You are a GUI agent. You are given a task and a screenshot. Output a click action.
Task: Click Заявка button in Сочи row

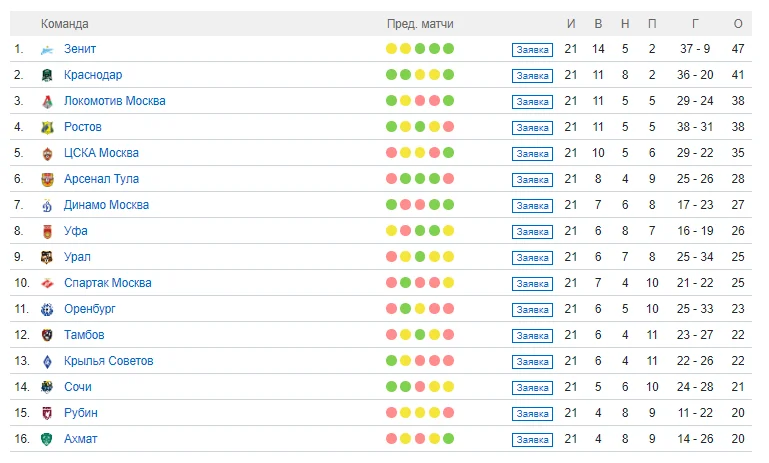point(533,388)
